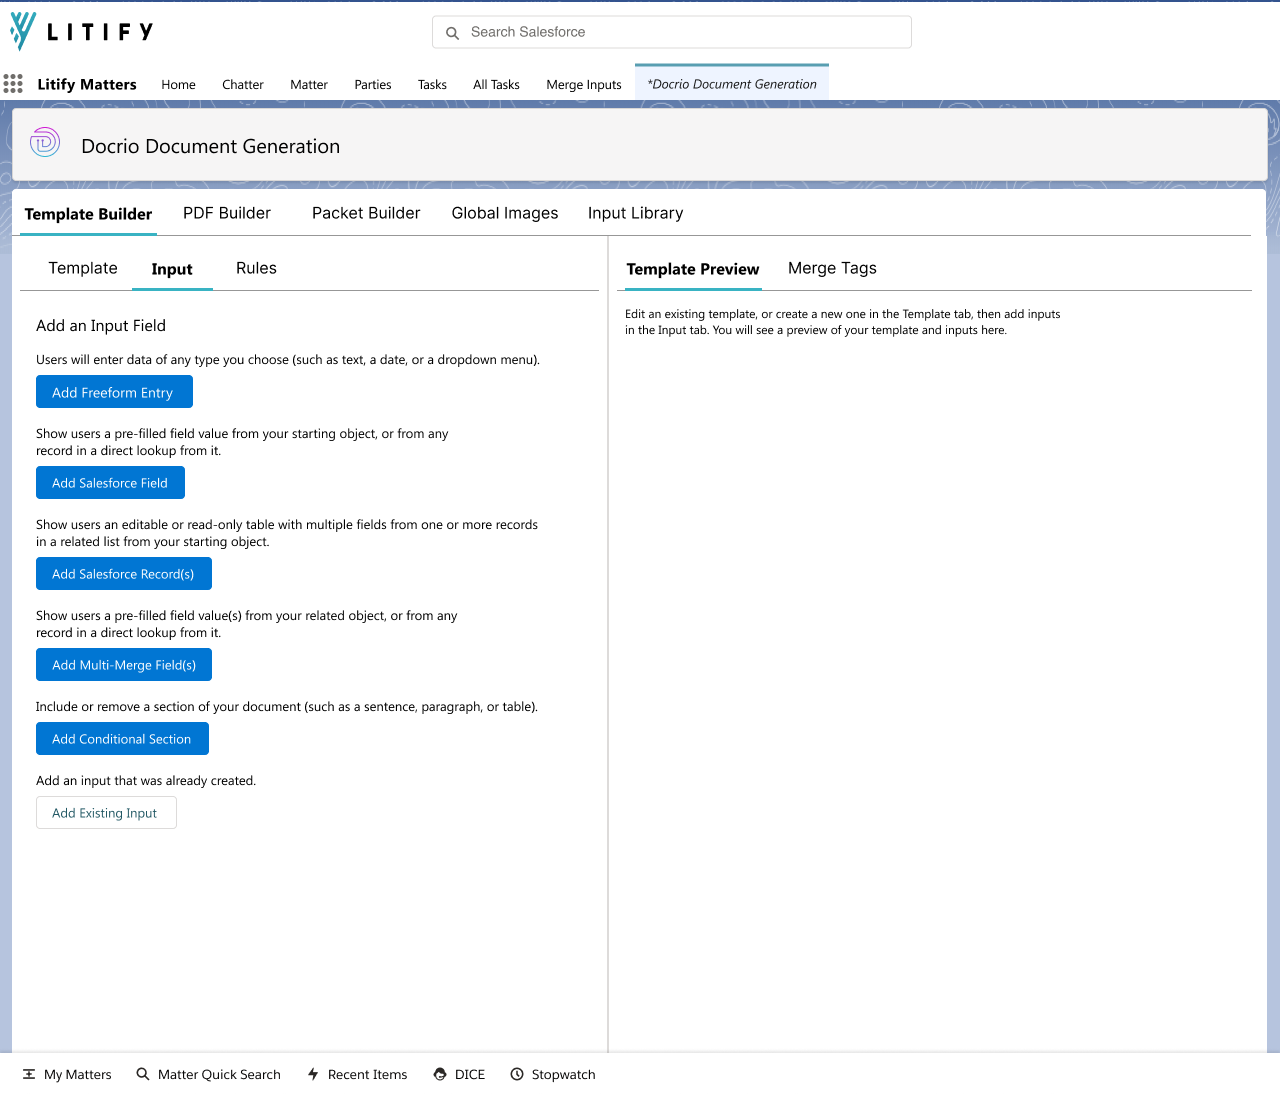Click the Matter Quick Search magnifier icon

coord(143,1074)
